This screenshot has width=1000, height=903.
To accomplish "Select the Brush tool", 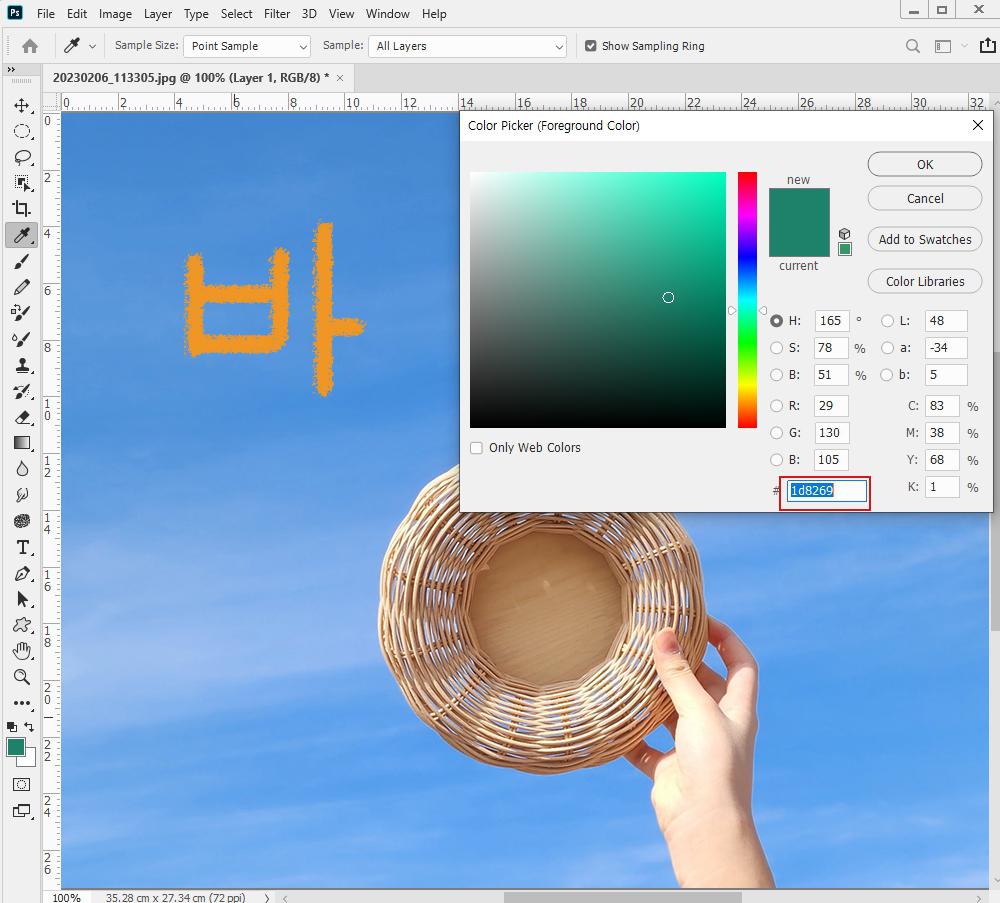I will point(22,261).
